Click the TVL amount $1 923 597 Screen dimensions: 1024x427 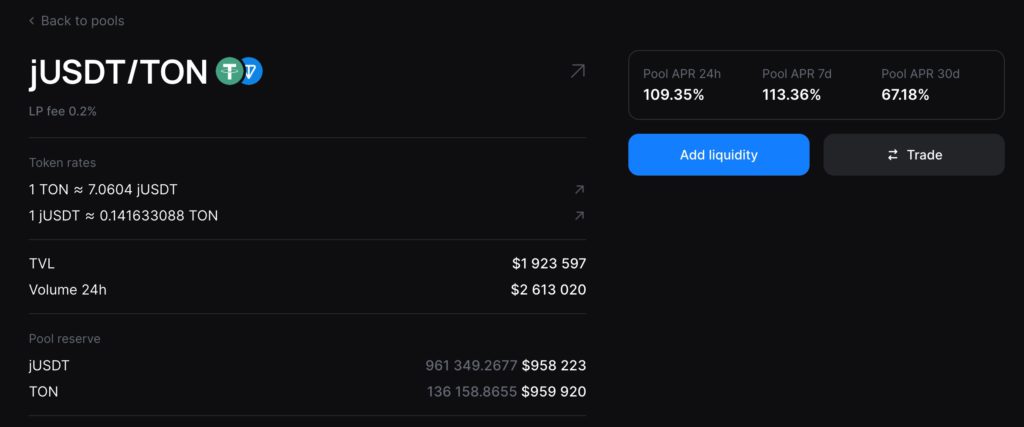(x=548, y=264)
